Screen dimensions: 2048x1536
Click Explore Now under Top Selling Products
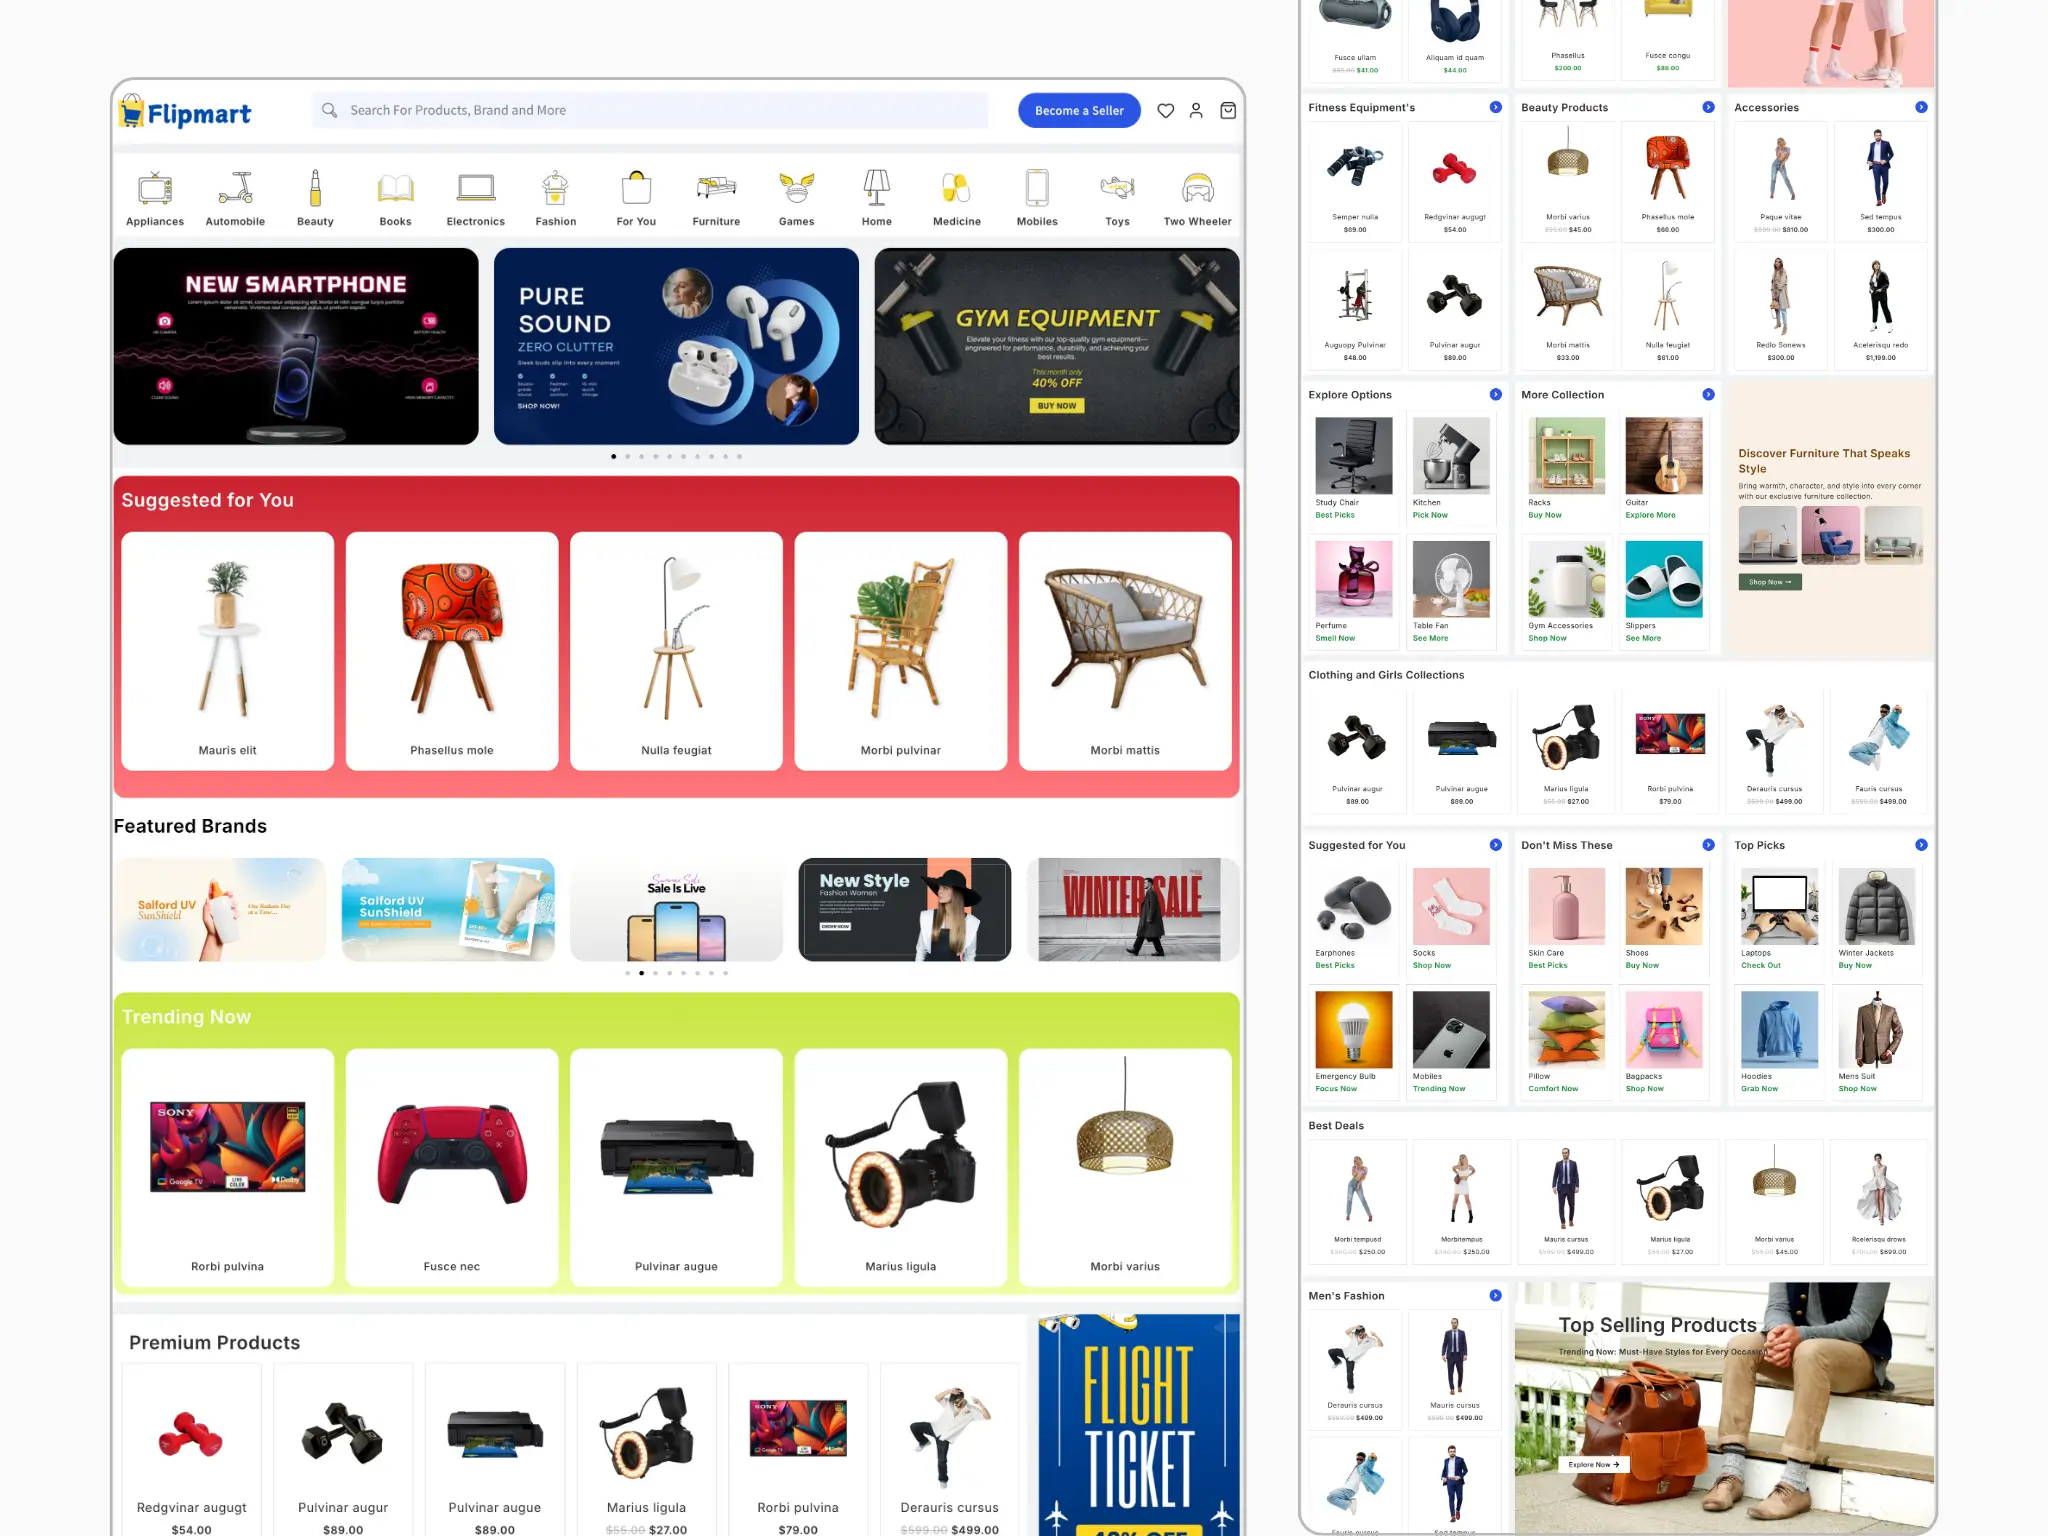click(1592, 1464)
